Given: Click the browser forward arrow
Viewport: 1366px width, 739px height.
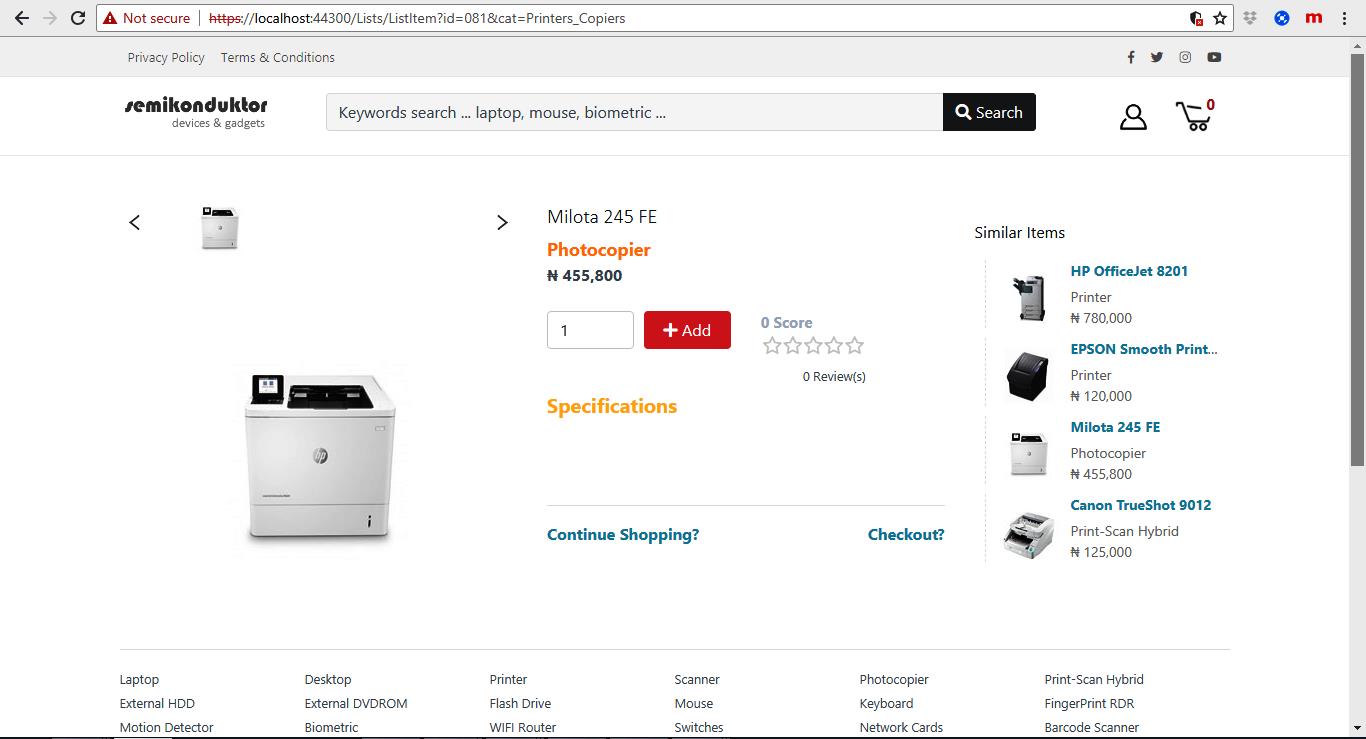Looking at the screenshot, I should click(49, 18).
